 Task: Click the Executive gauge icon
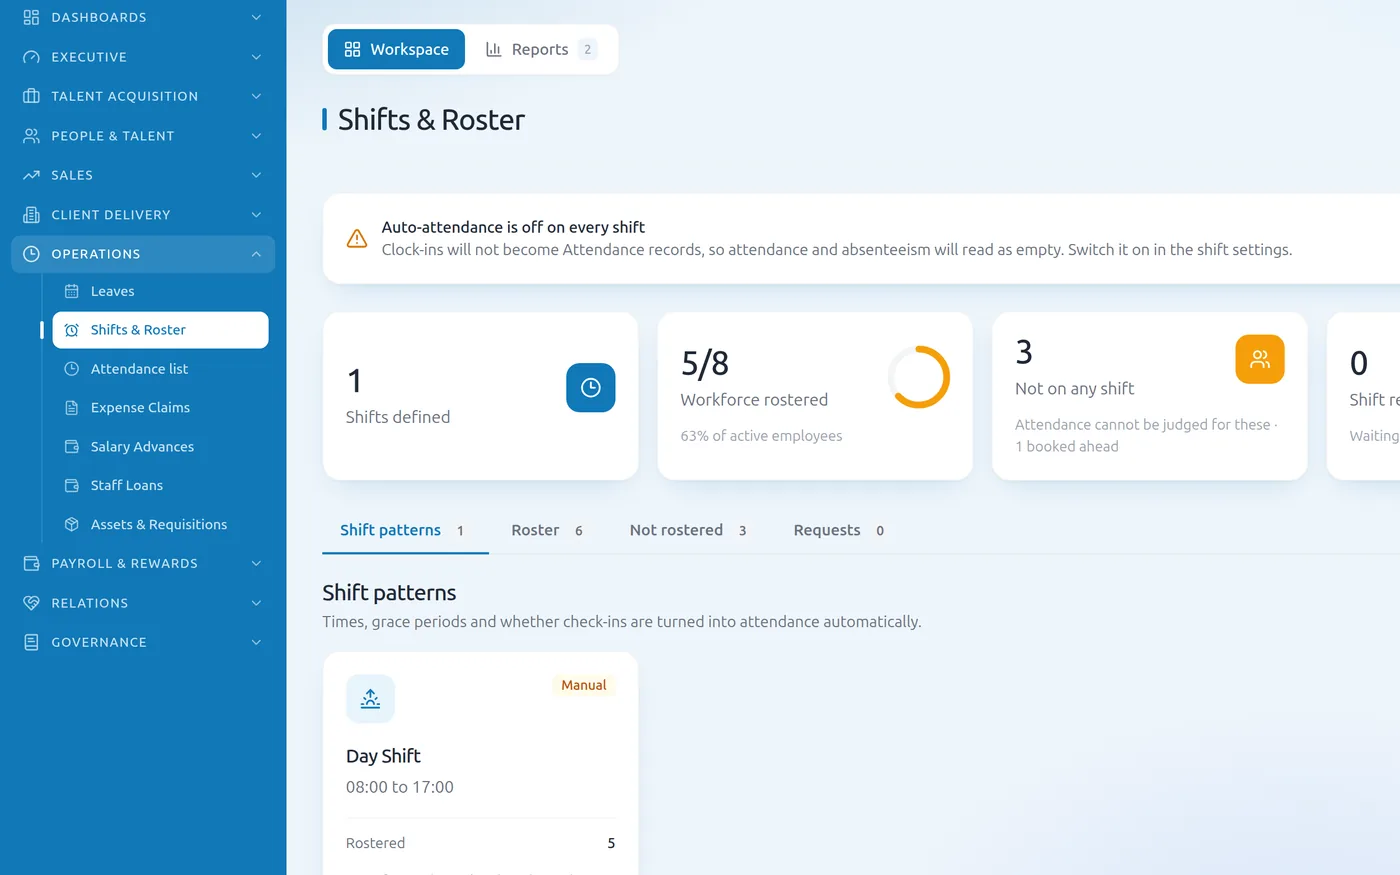(x=31, y=57)
